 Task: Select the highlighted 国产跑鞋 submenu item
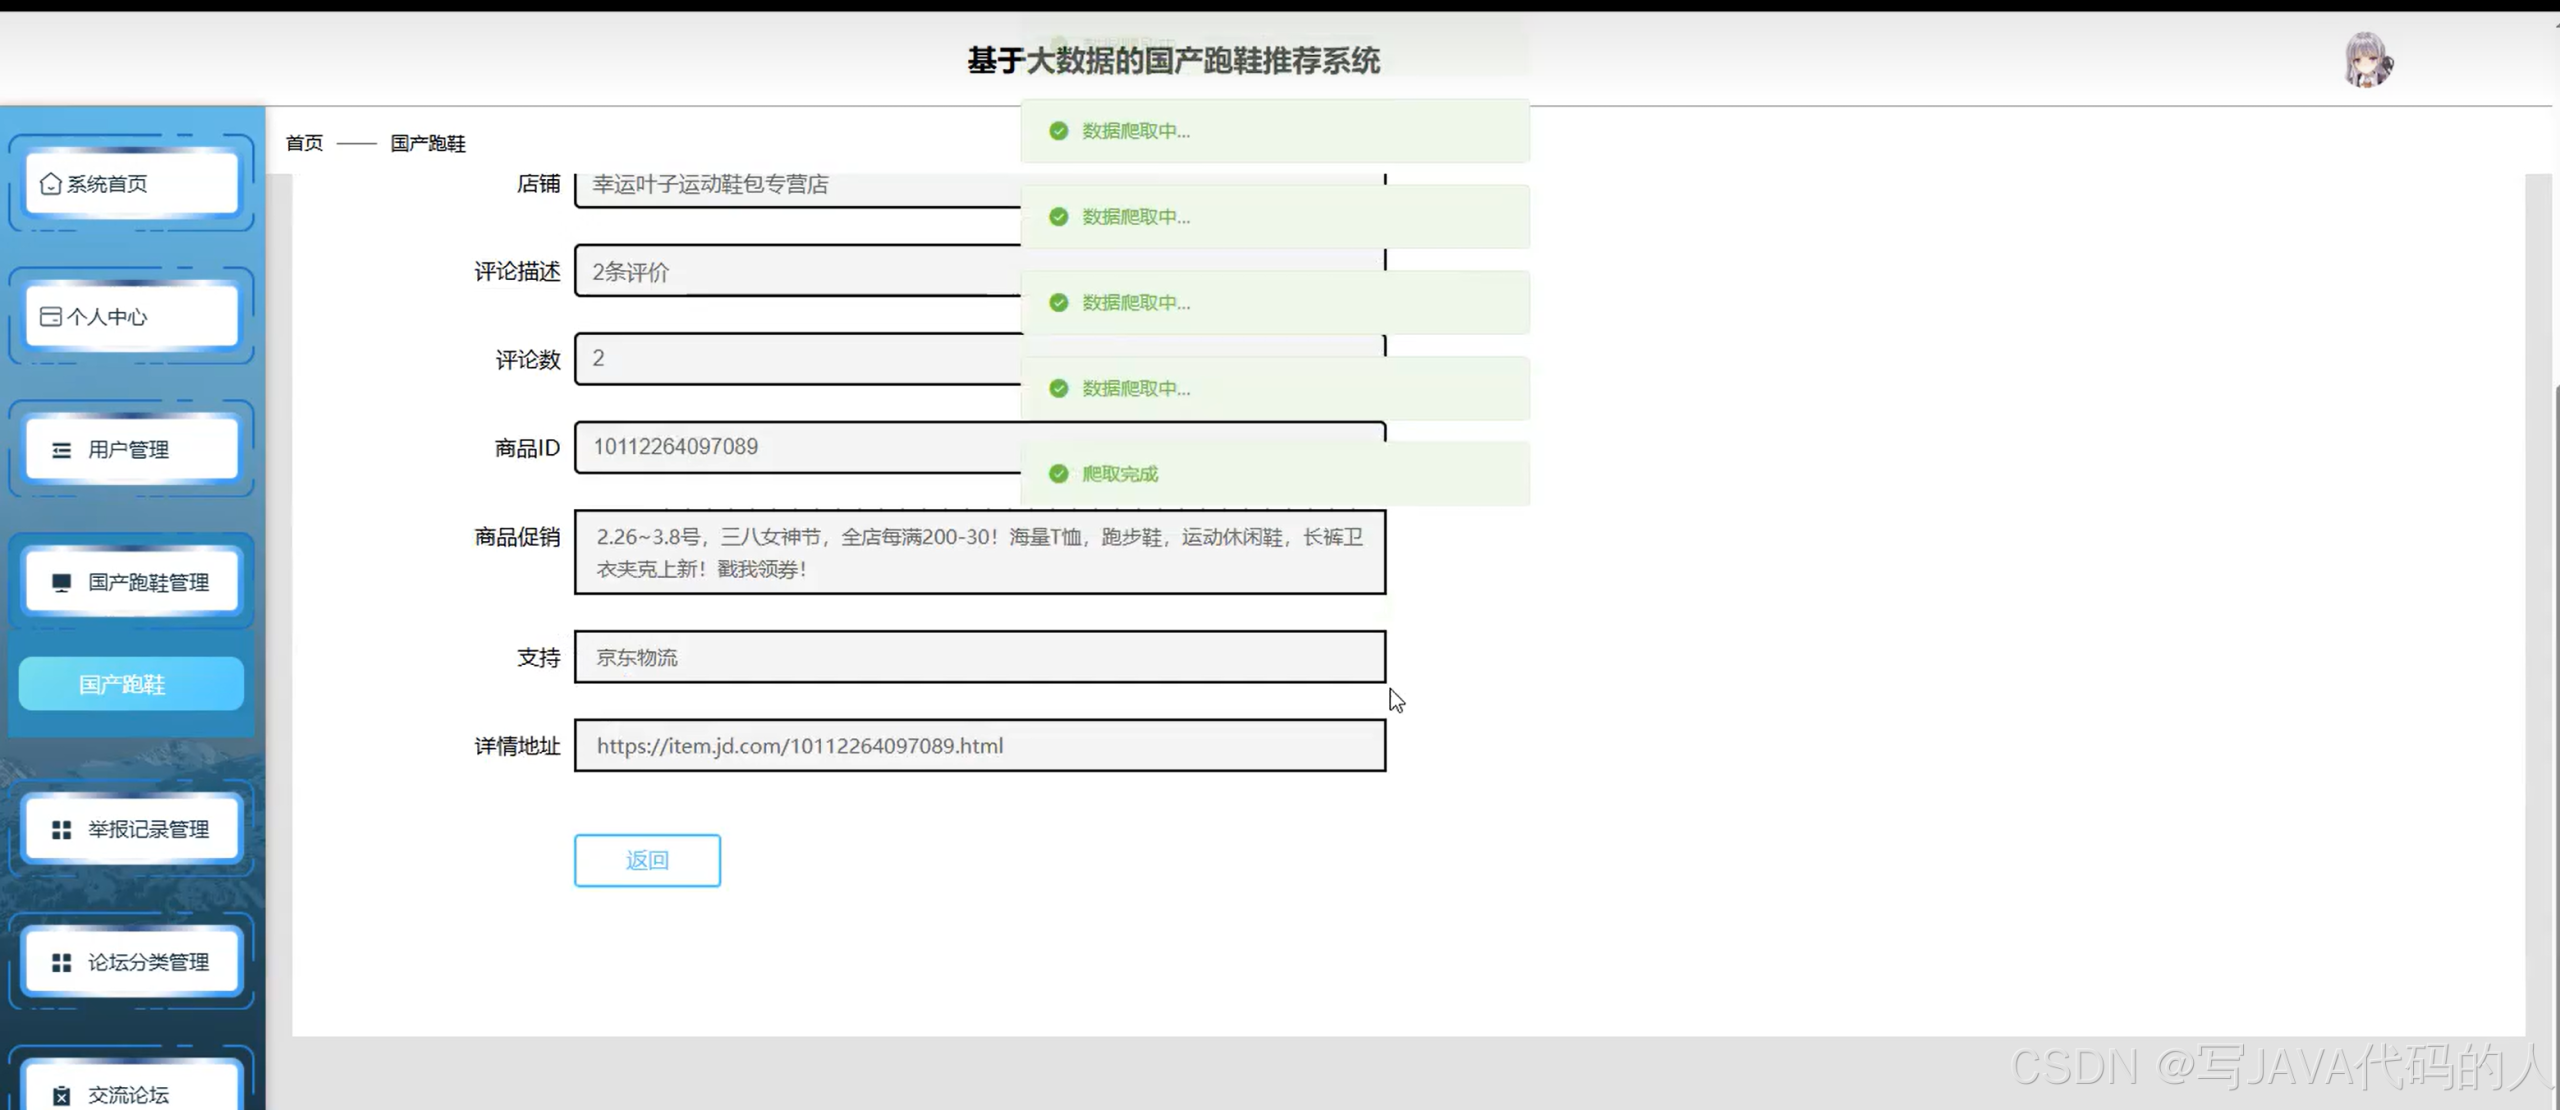pyautogui.click(x=130, y=683)
